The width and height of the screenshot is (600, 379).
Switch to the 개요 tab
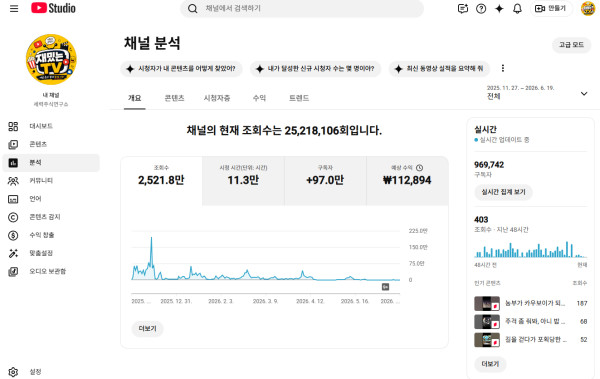coord(134,98)
